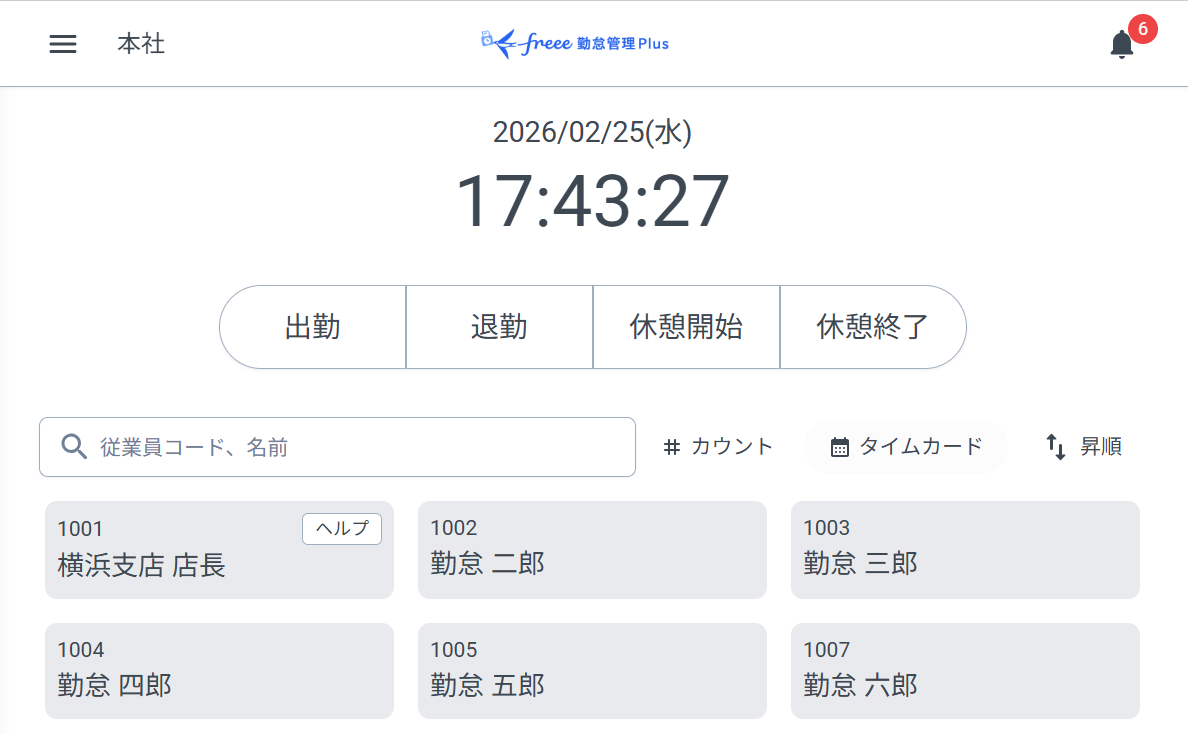Toggle the 昇順 sort order
Screen dimensions: 1188x733
(x=1083, y=446)
